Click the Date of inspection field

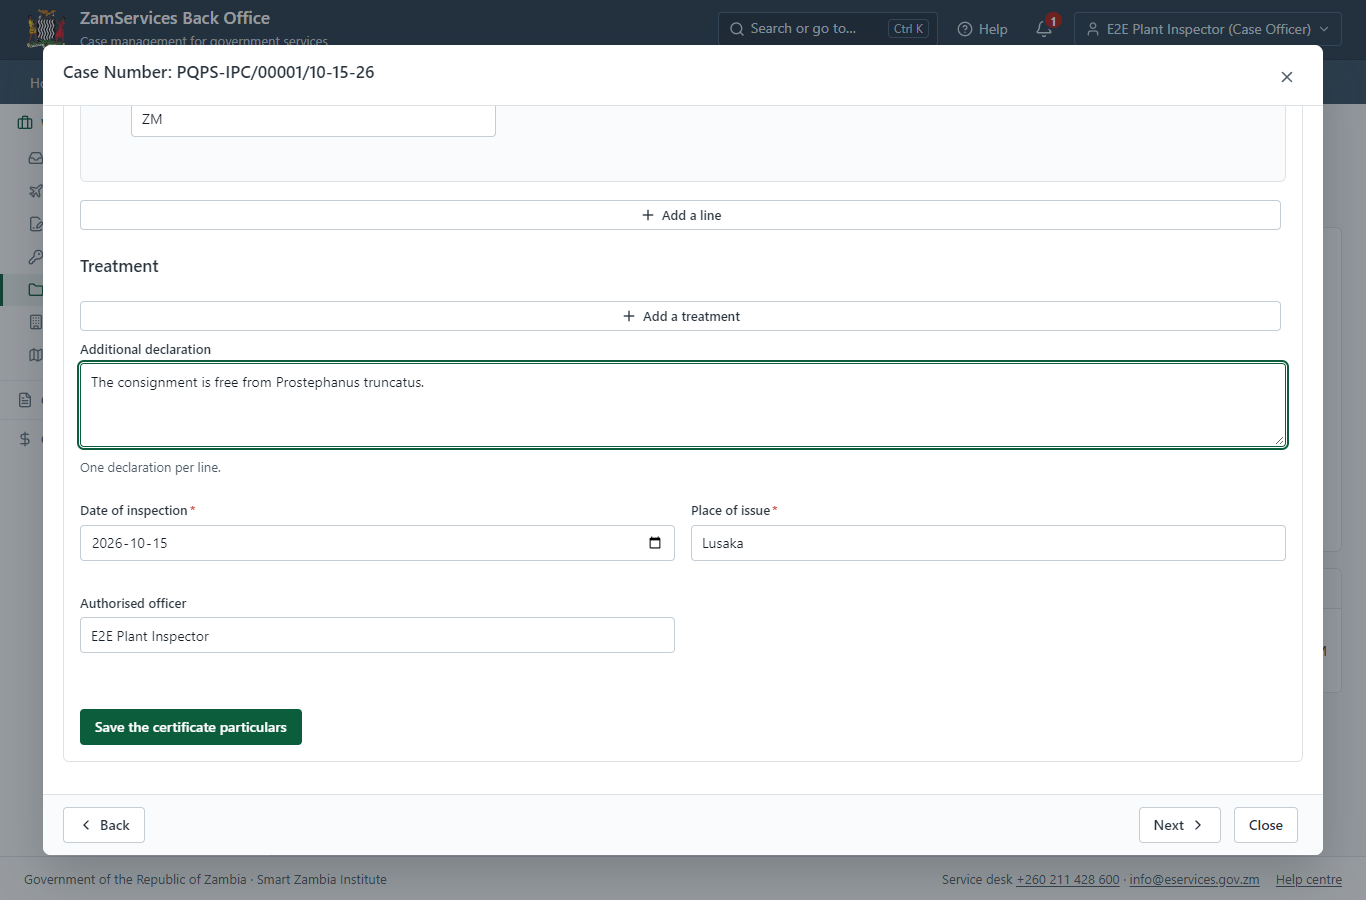click(377, 543)
